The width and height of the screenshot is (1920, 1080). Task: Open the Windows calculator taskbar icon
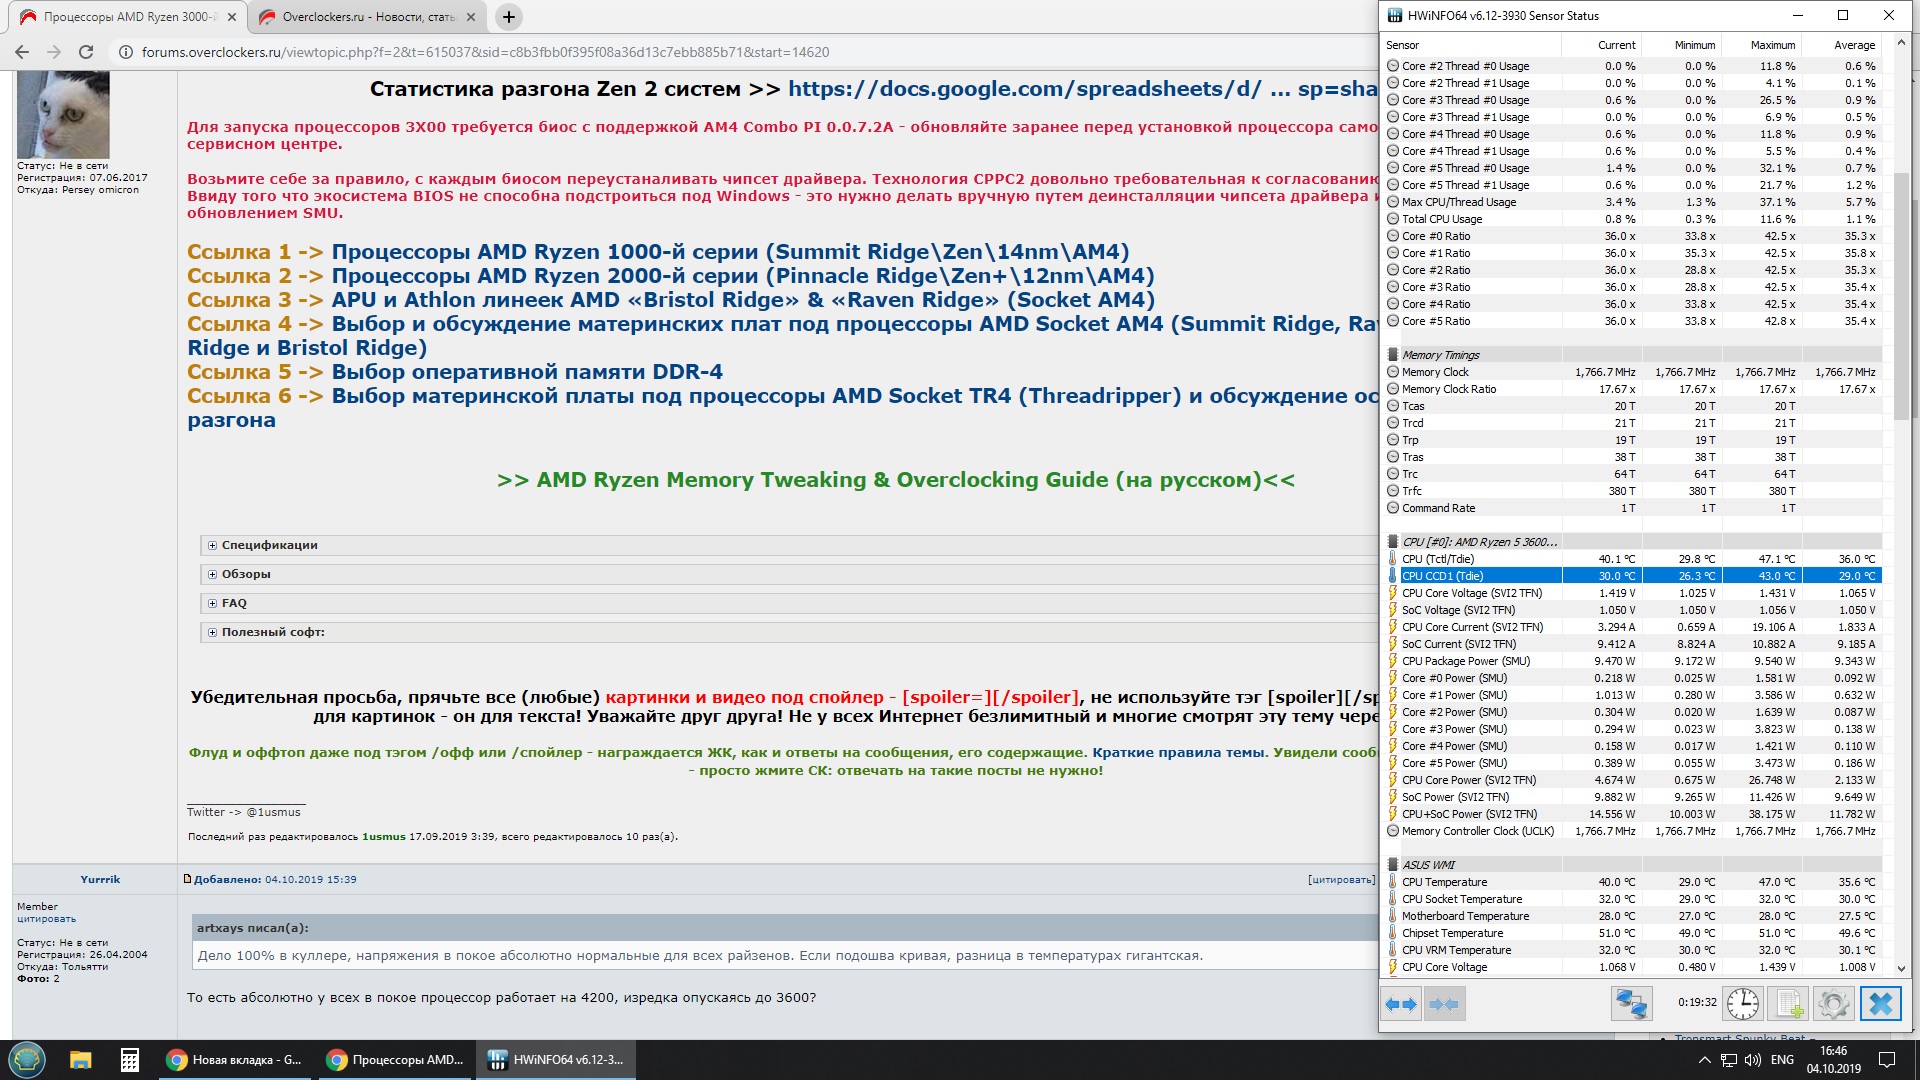pos(129,1060)
